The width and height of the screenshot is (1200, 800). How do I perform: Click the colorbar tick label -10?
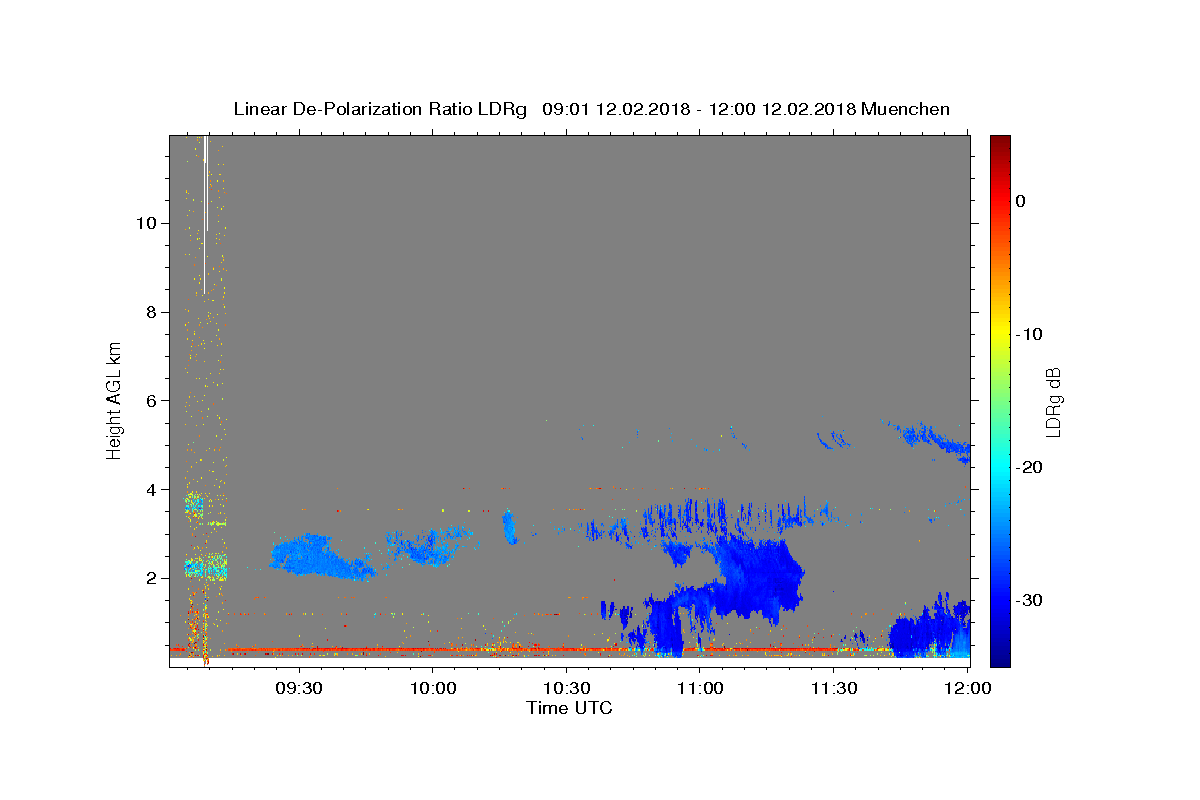tap(1029, 334)
